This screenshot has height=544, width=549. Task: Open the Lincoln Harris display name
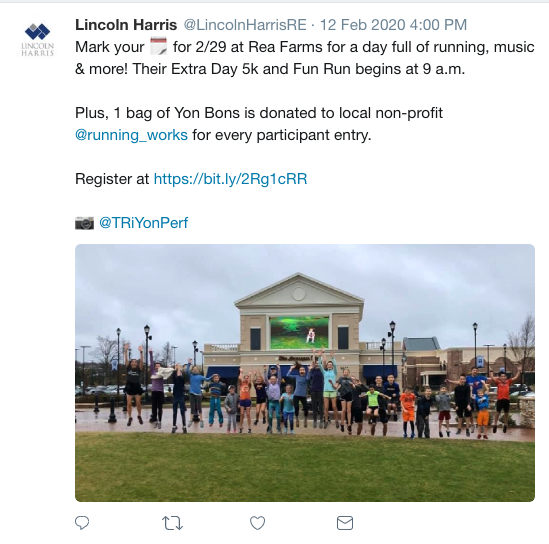(x=126, y=25)
